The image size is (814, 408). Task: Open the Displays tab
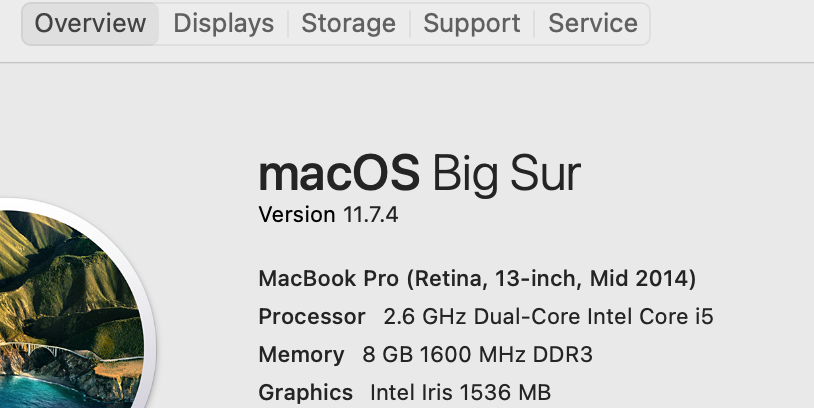click(x=223, y=23)
